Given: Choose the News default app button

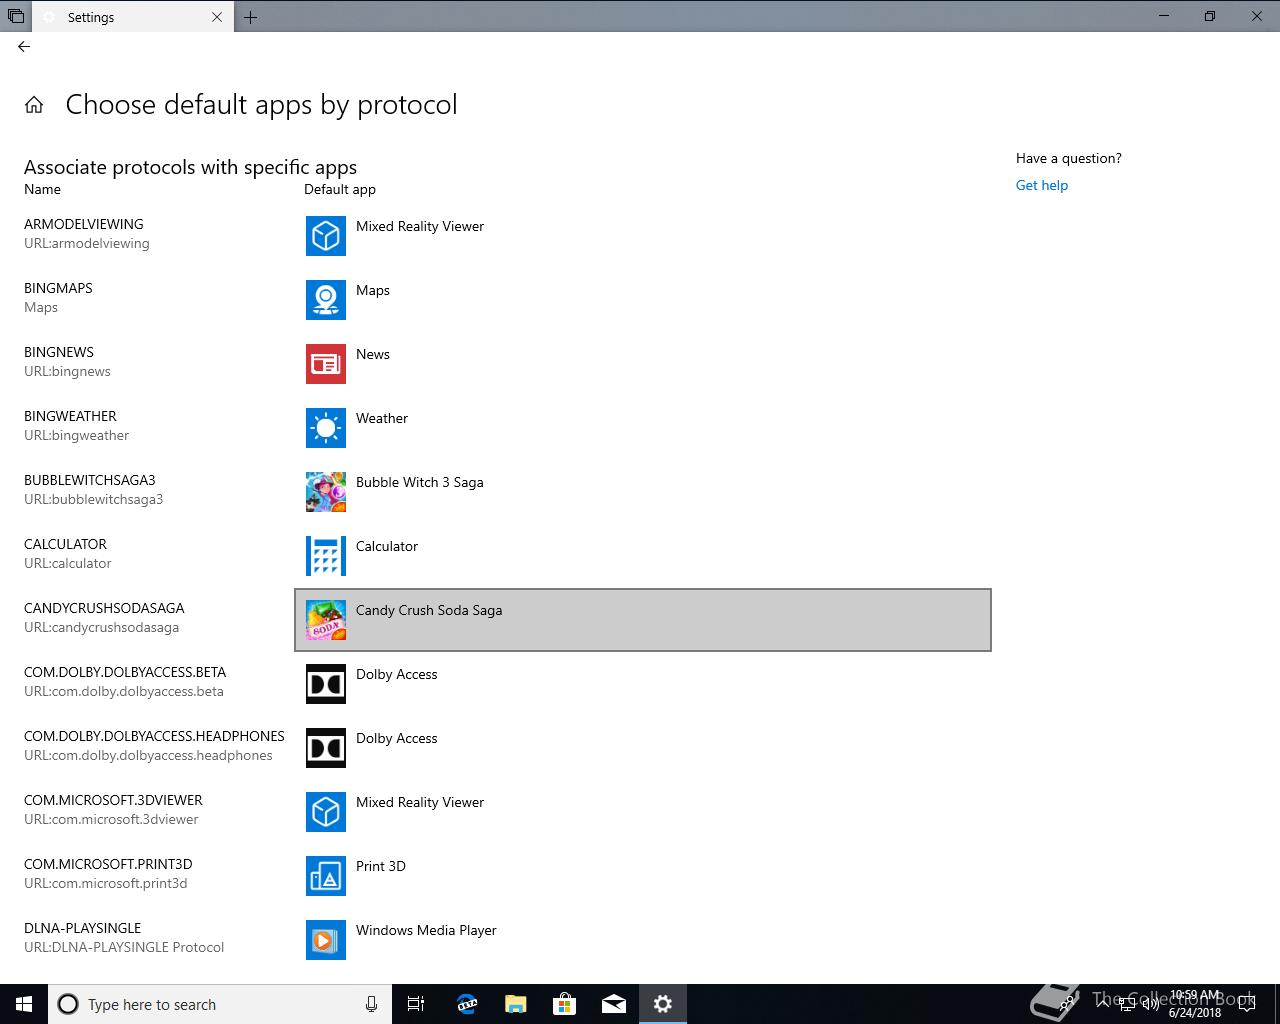Looking at the screenshot, I should pos(643,364).
